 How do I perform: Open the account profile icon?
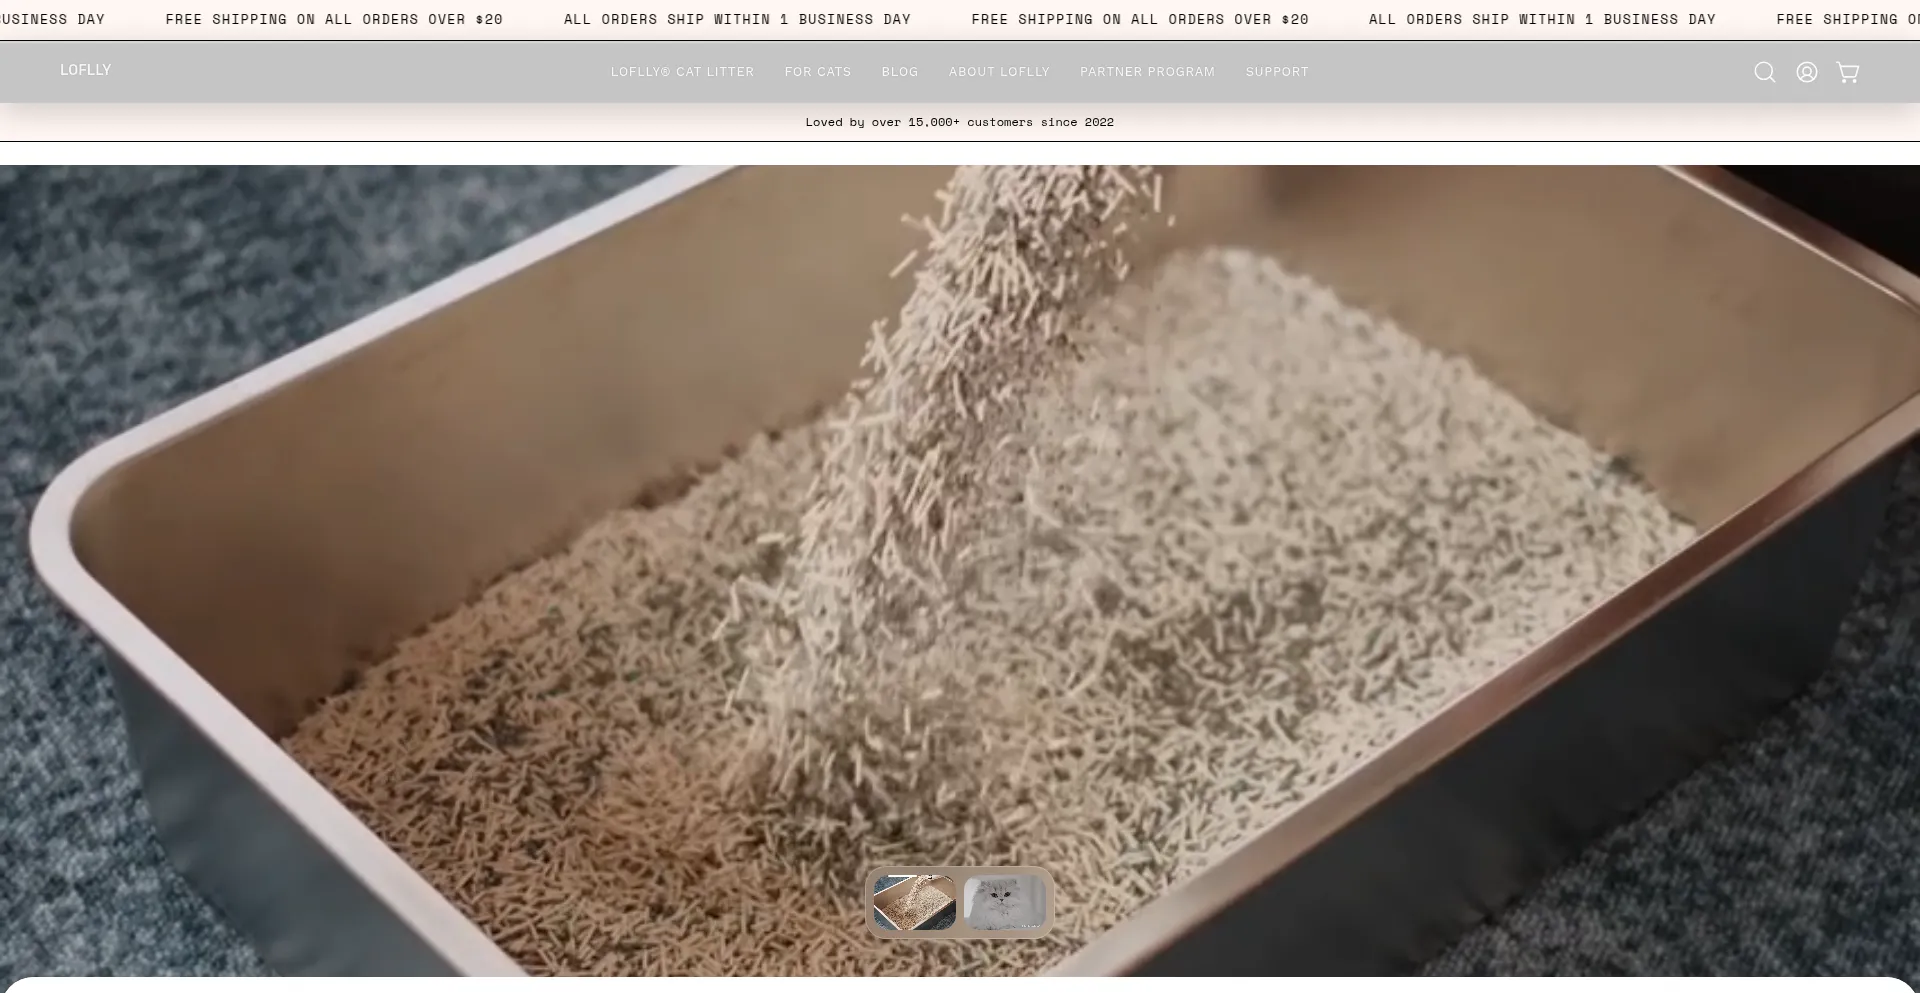click(1807, 72)
